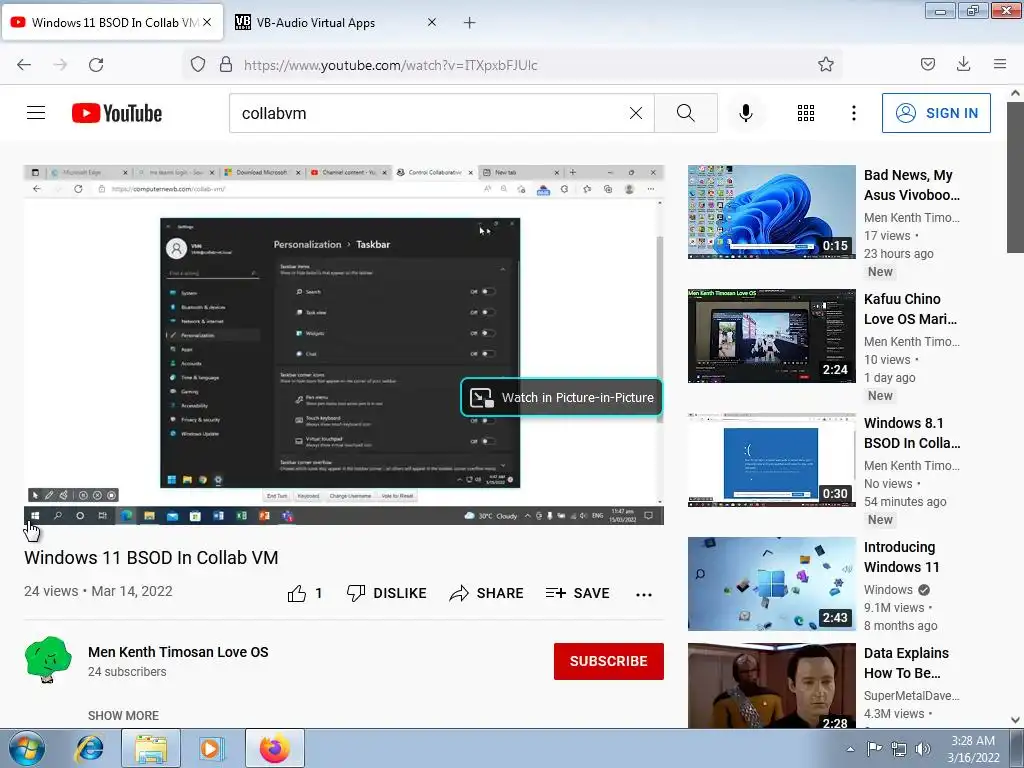Open Windows Explorer from taskbar
This screenshot has height=768, width=1024.
tap(150, 748)
